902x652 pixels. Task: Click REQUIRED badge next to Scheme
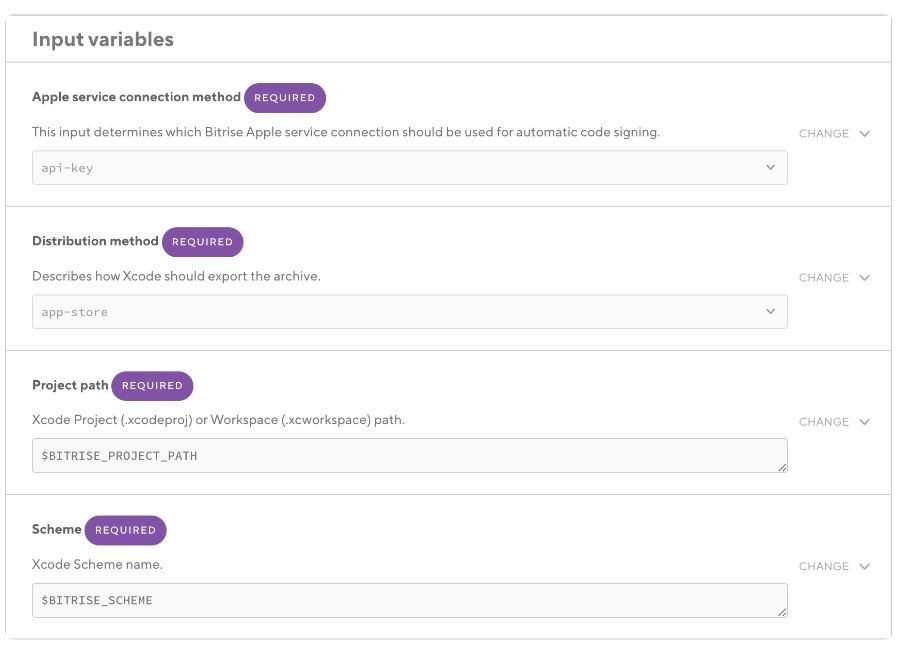click(125, 530)
